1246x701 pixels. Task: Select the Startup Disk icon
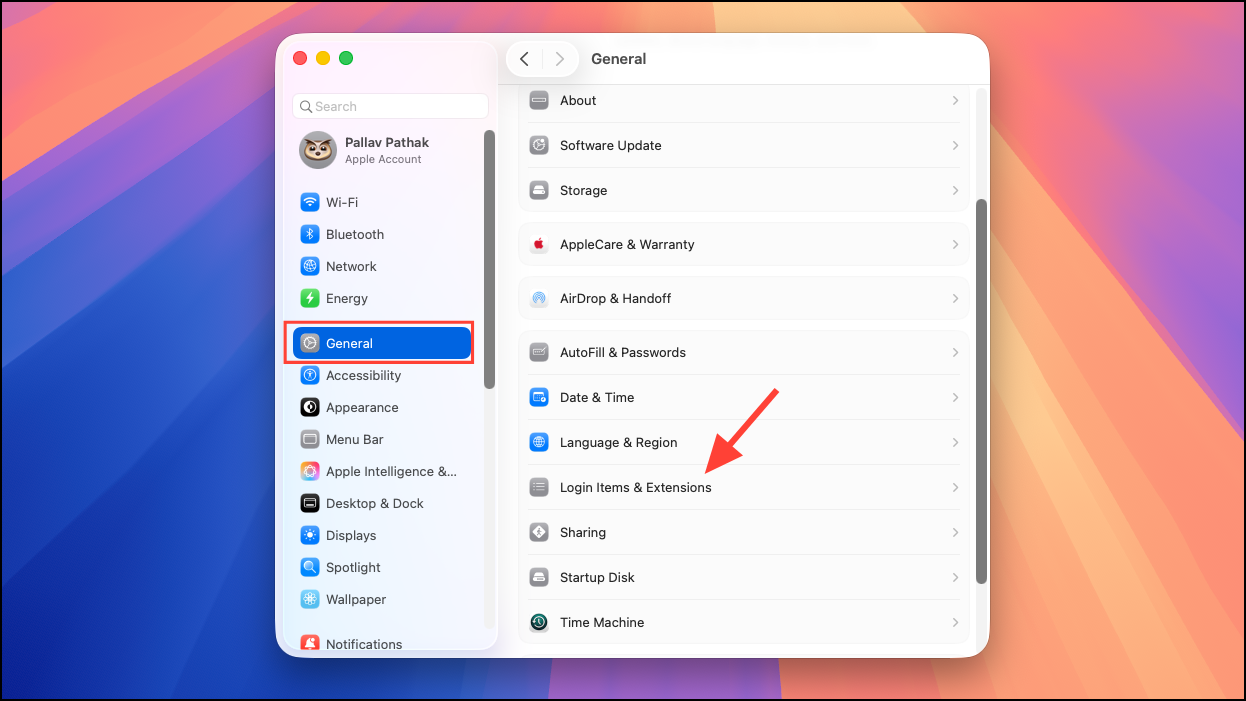pyautogui.click(x=539, y=577)
